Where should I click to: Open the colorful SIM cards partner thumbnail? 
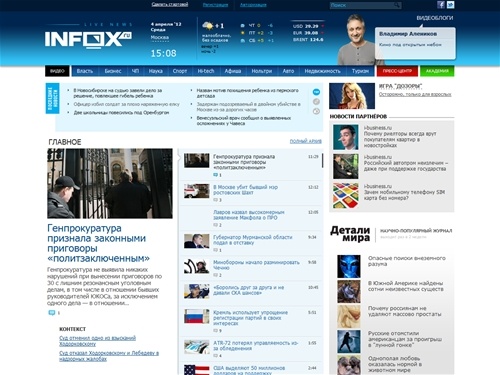point(346,195)
